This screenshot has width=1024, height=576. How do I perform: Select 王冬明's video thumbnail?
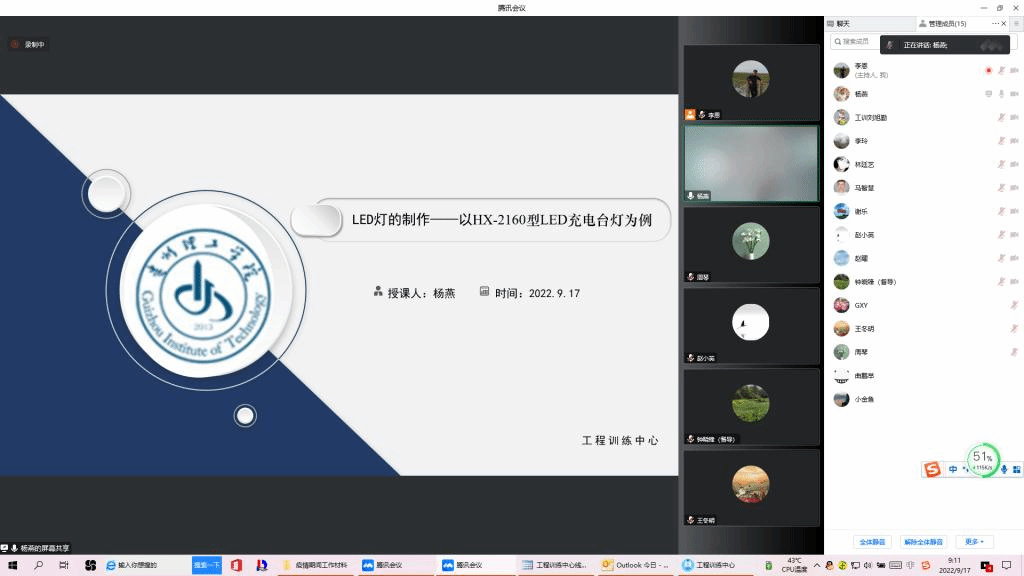[751, 489]
